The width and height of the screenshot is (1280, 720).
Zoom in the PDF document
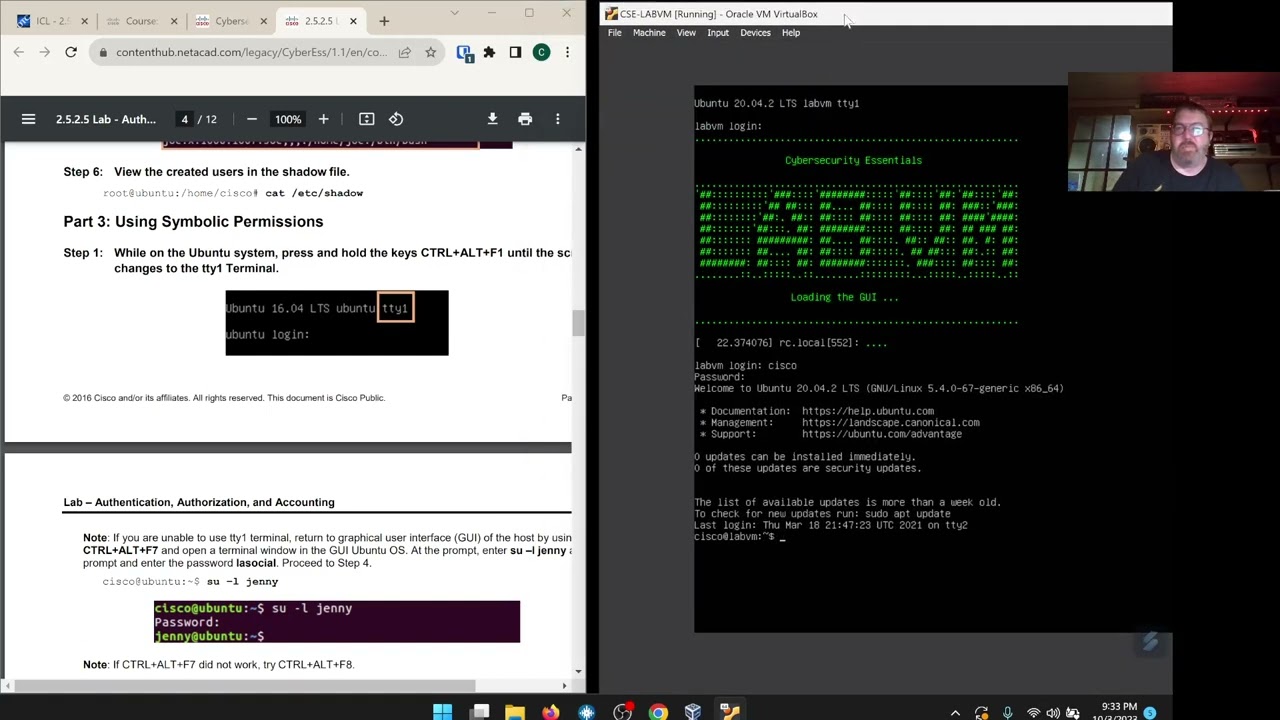(x=323, y=119)
